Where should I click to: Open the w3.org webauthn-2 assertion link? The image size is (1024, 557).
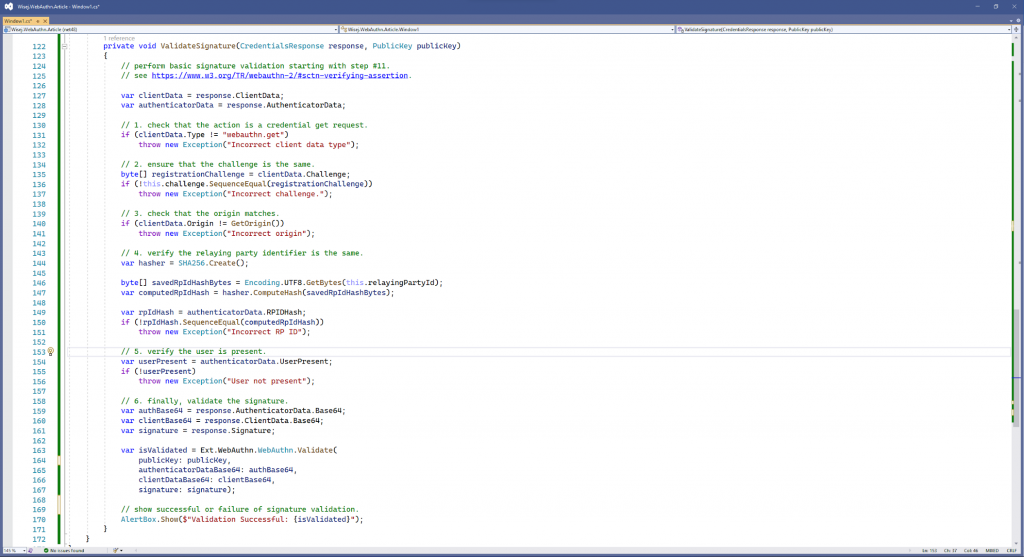point(280,76)
